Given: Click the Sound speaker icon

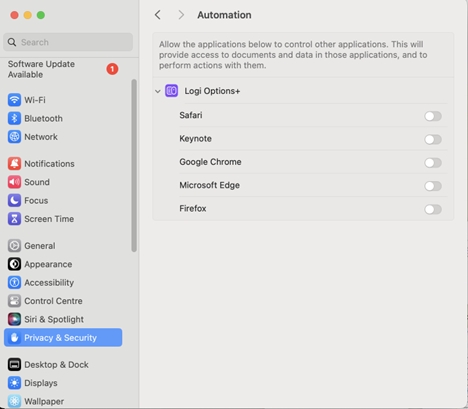Looking at the screenshot, I should pyautogui.click(x=14, y=182).
